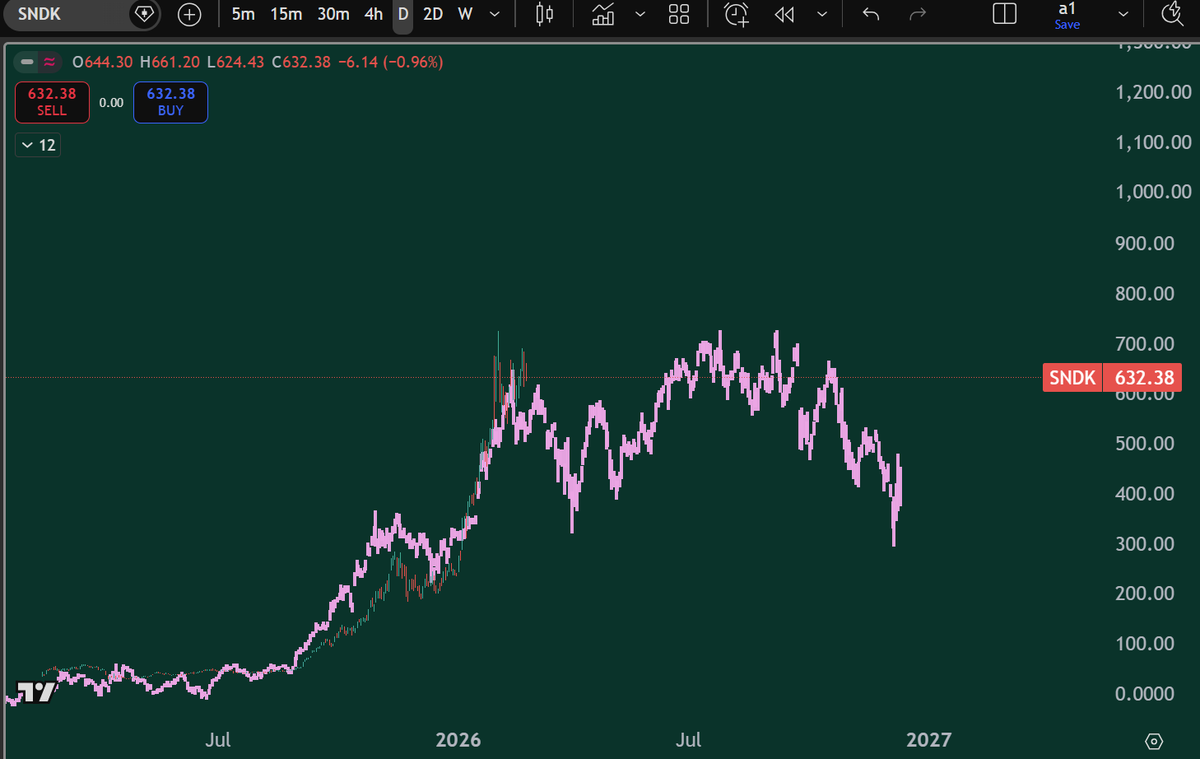Viewport: 1200px width, 759px height.
Task: Click the SNDK 632.38 price label
Action: click(x=1112, y=378)
